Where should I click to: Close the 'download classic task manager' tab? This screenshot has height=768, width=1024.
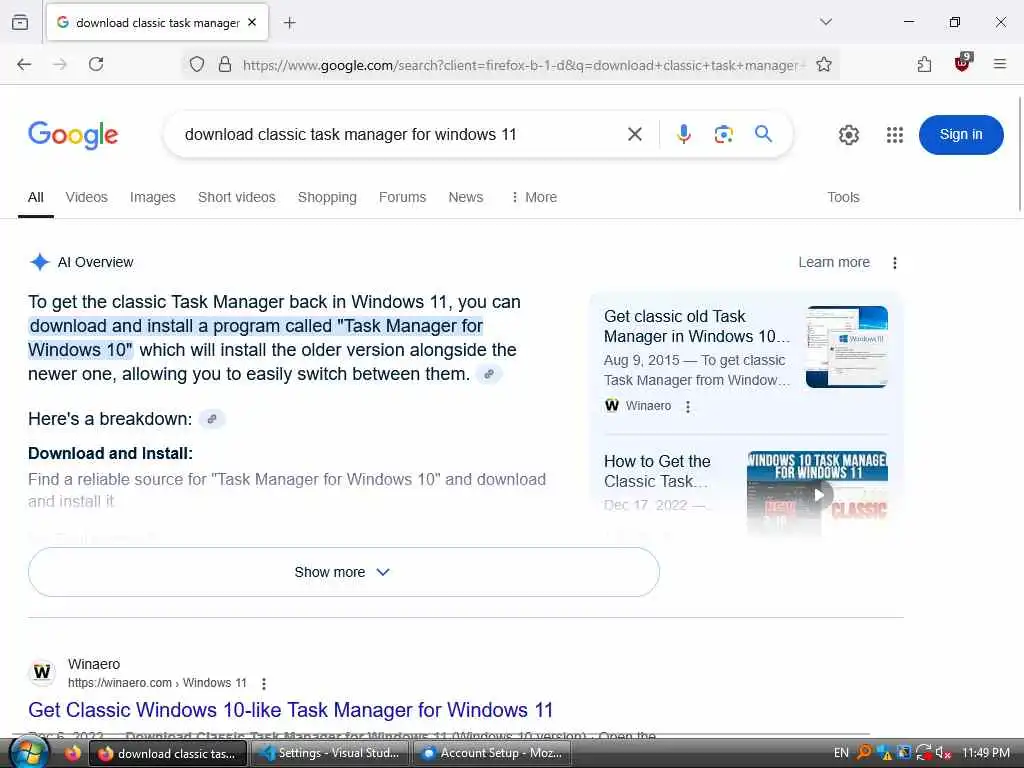click(x=252, y=22)
